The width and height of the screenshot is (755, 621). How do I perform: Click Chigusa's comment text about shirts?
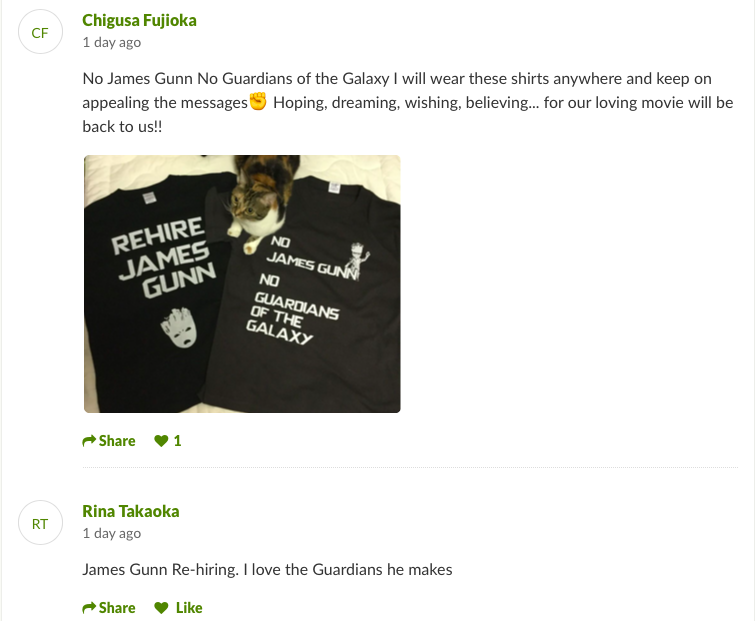coord(400,78)
